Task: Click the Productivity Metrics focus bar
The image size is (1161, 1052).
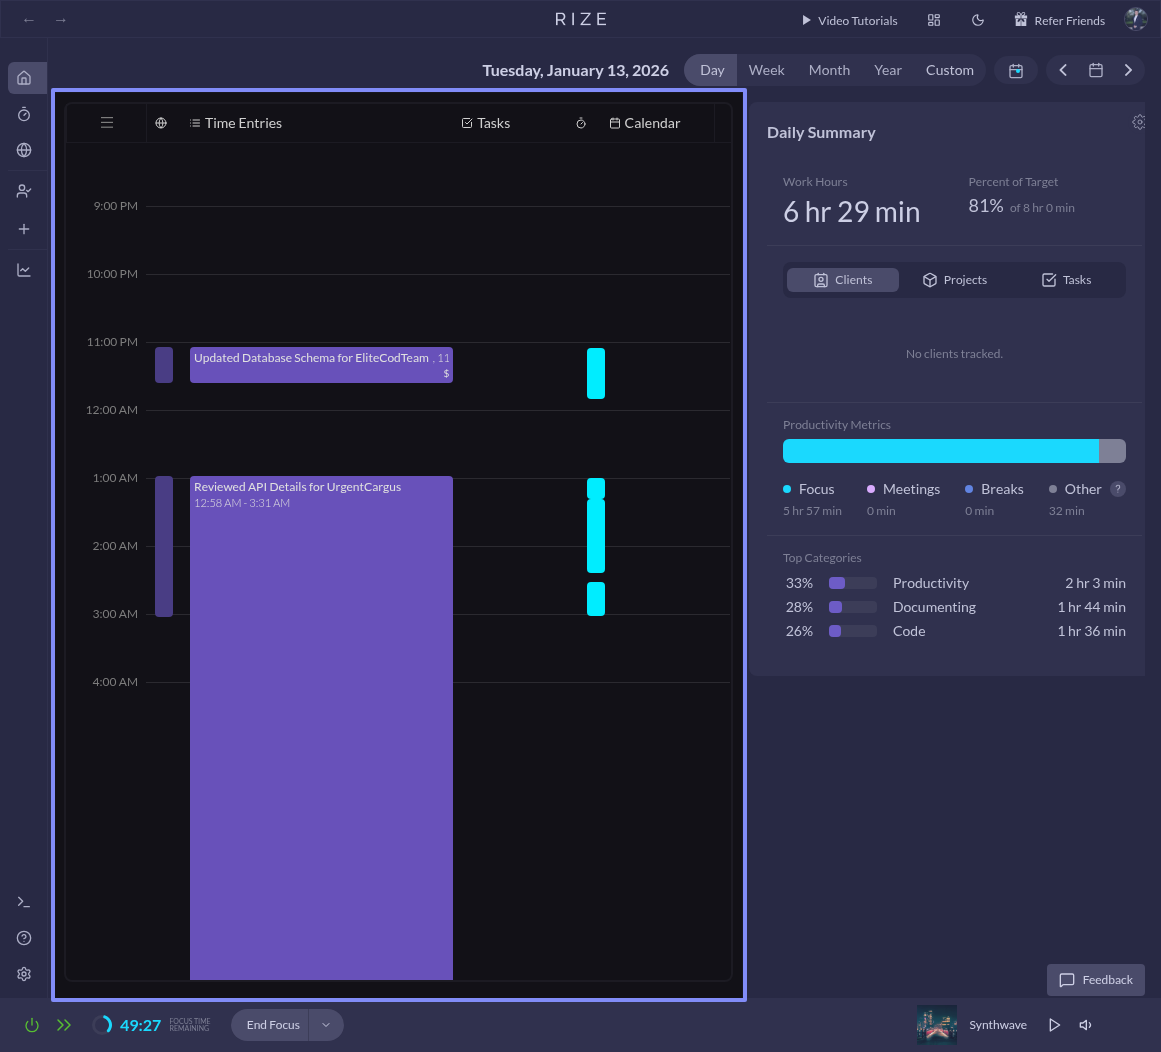Action: pos(940,451)
